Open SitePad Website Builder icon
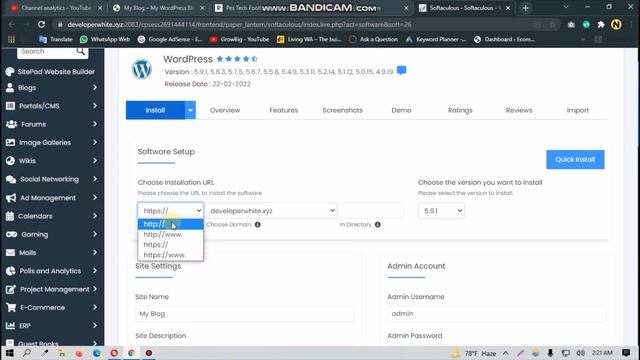640x360 pixels. pyautogui.click(x=10, y=72)
